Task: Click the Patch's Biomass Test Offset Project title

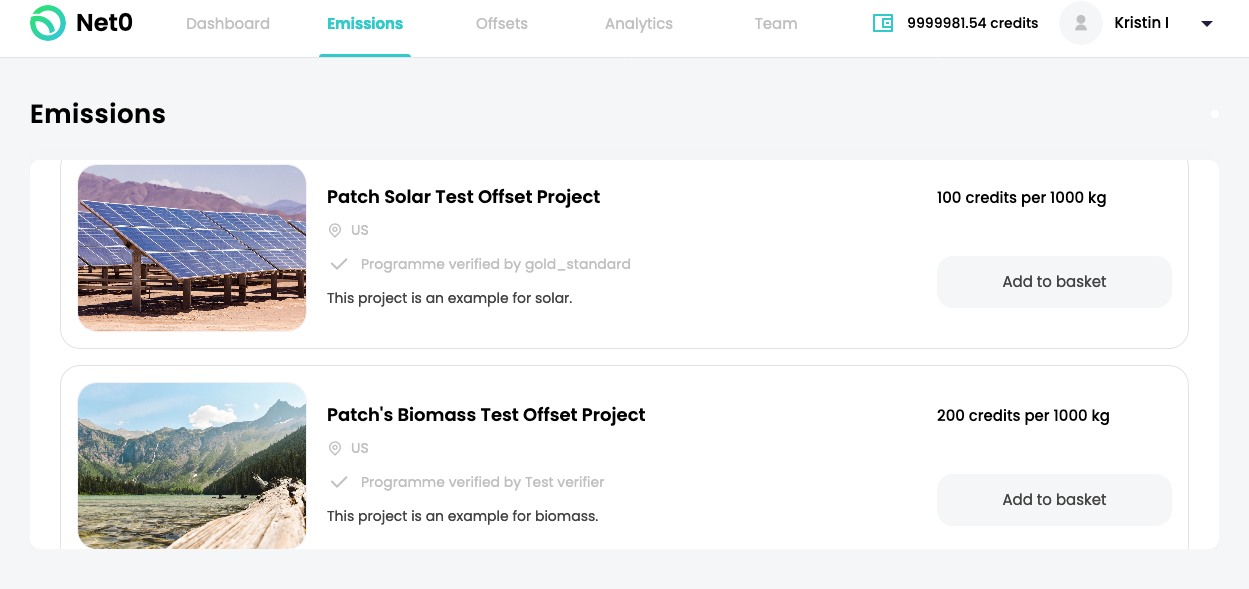Action: coord(486,415)
